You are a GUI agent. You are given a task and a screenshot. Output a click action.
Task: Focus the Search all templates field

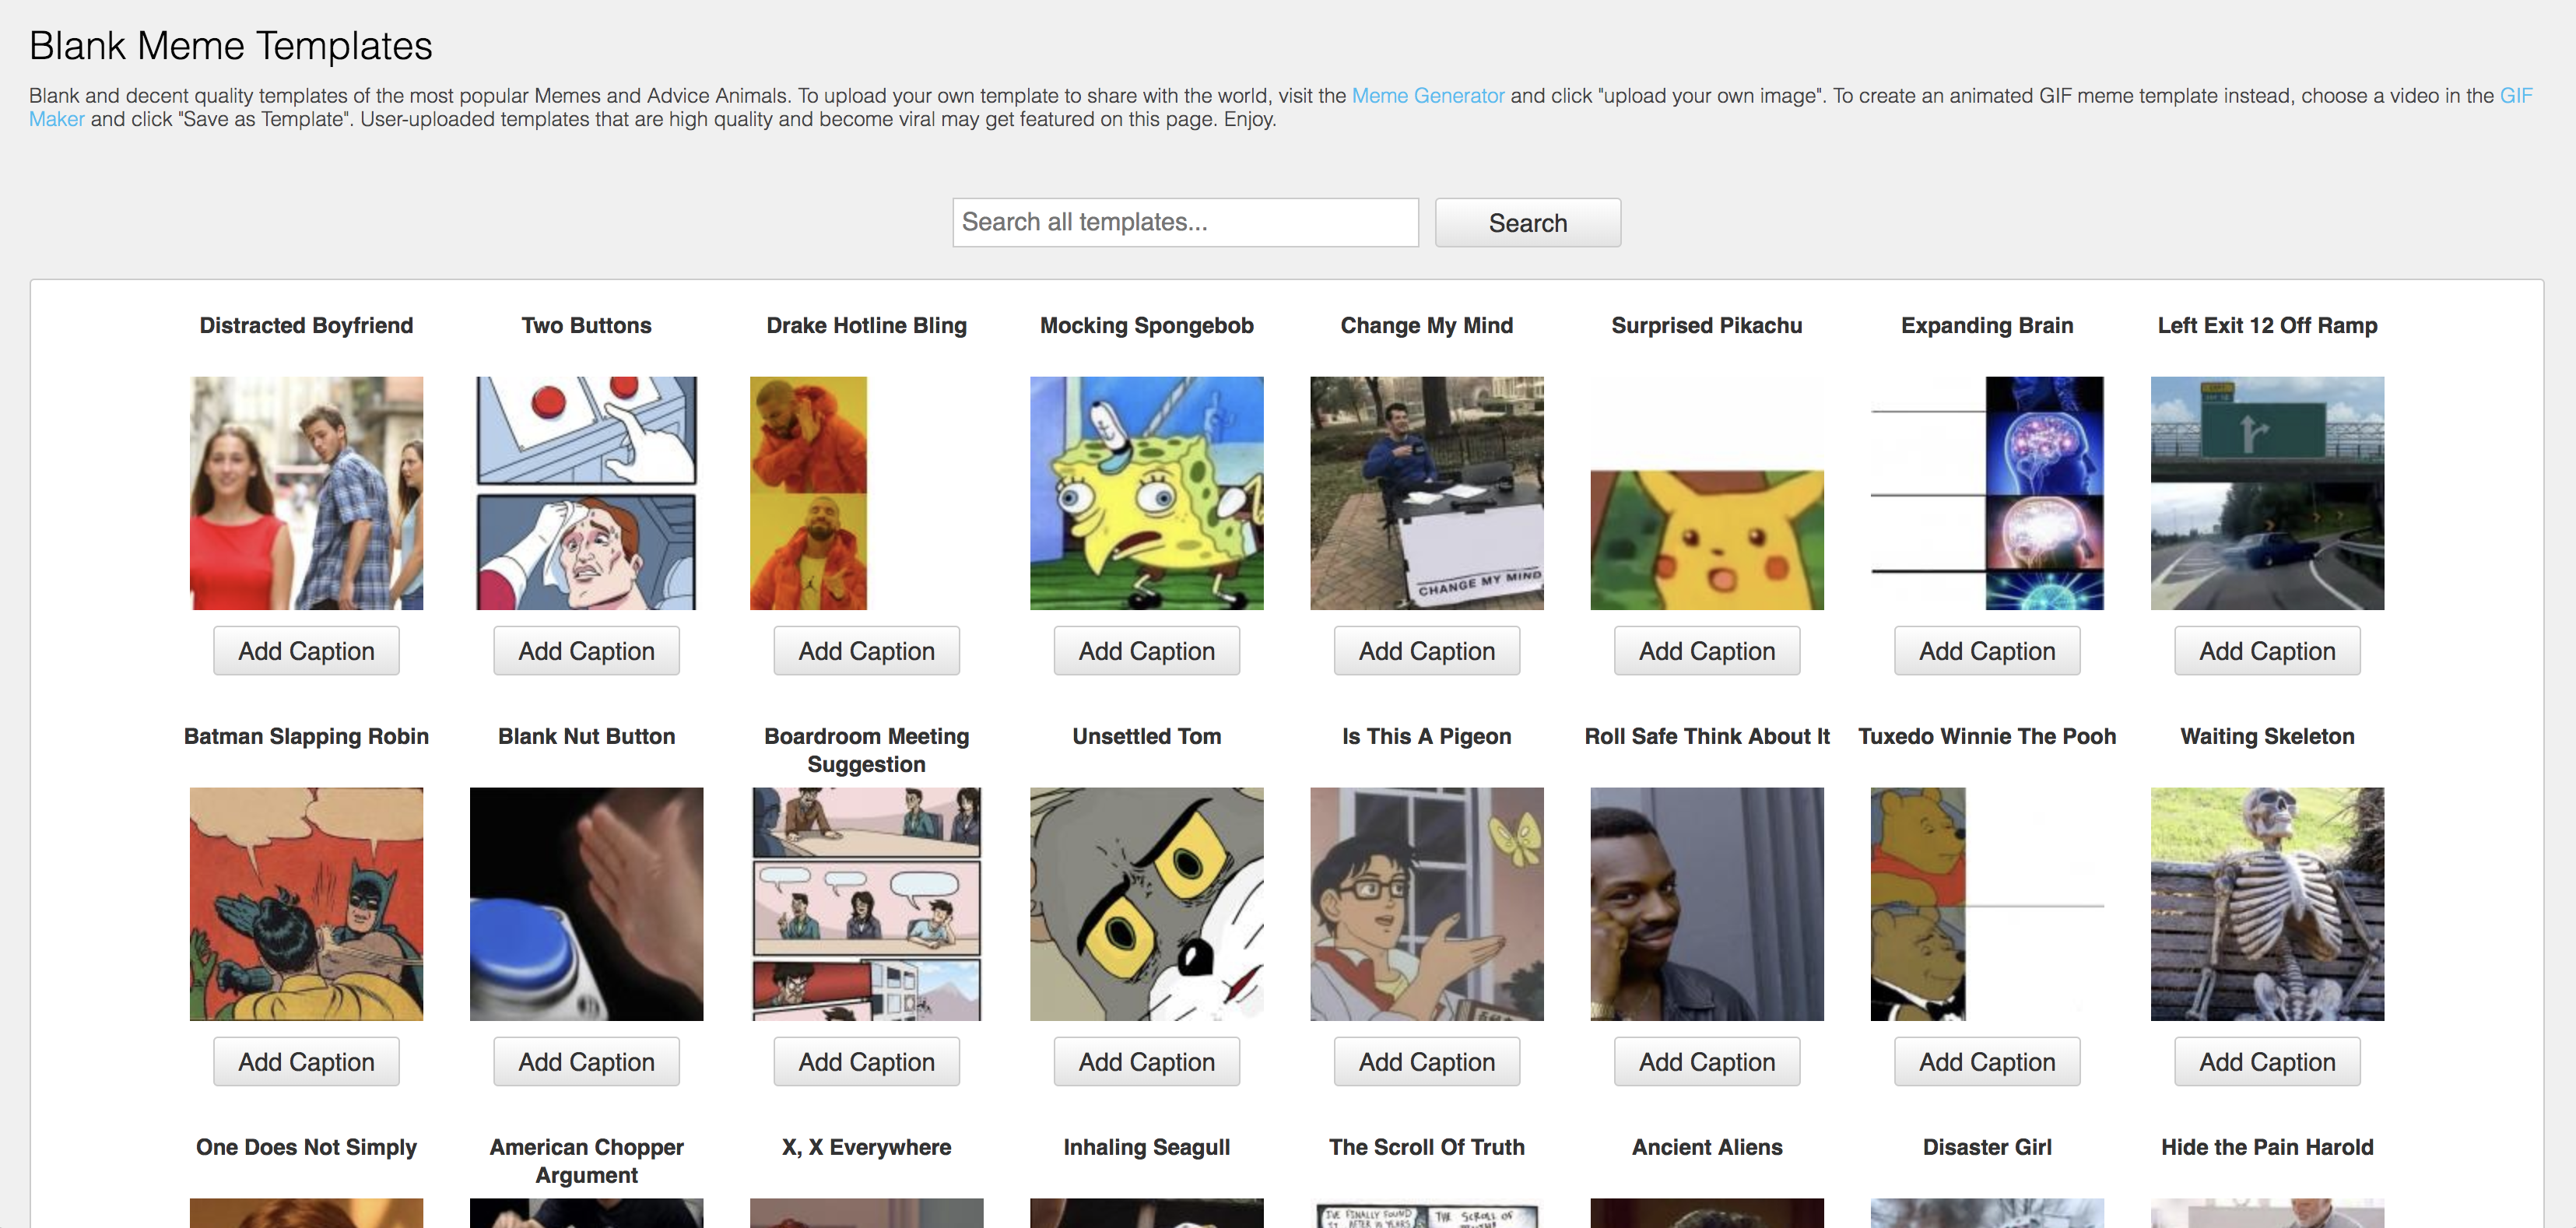pyautogui.click(x=1185, y=222)
